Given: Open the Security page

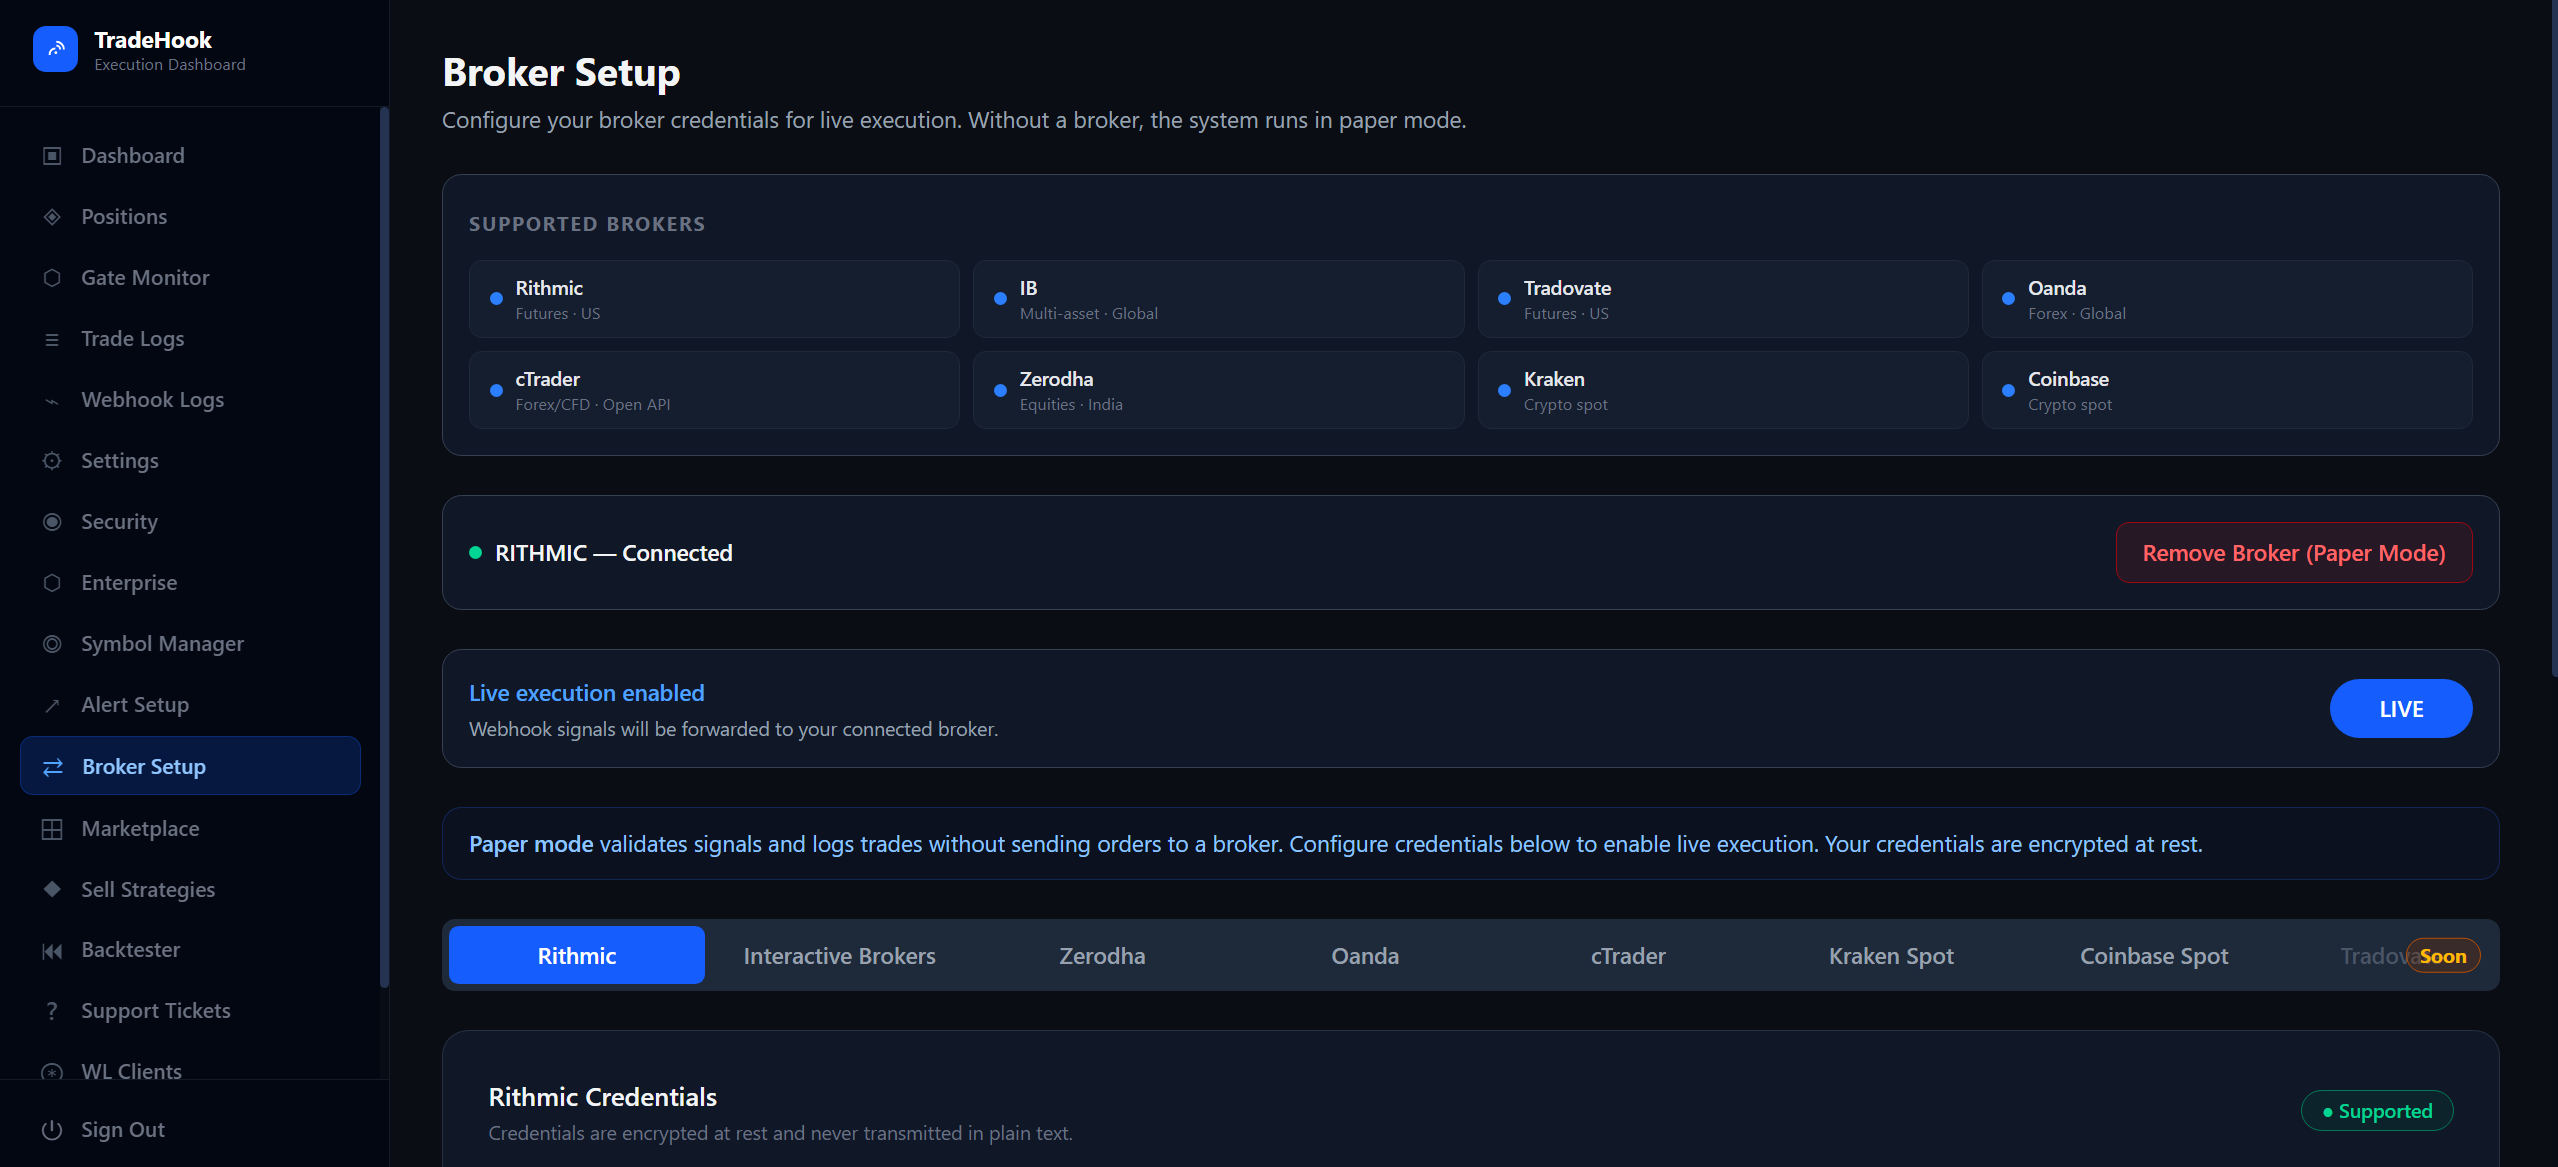Looking at the screenshot, I should [x=190, y=522].
